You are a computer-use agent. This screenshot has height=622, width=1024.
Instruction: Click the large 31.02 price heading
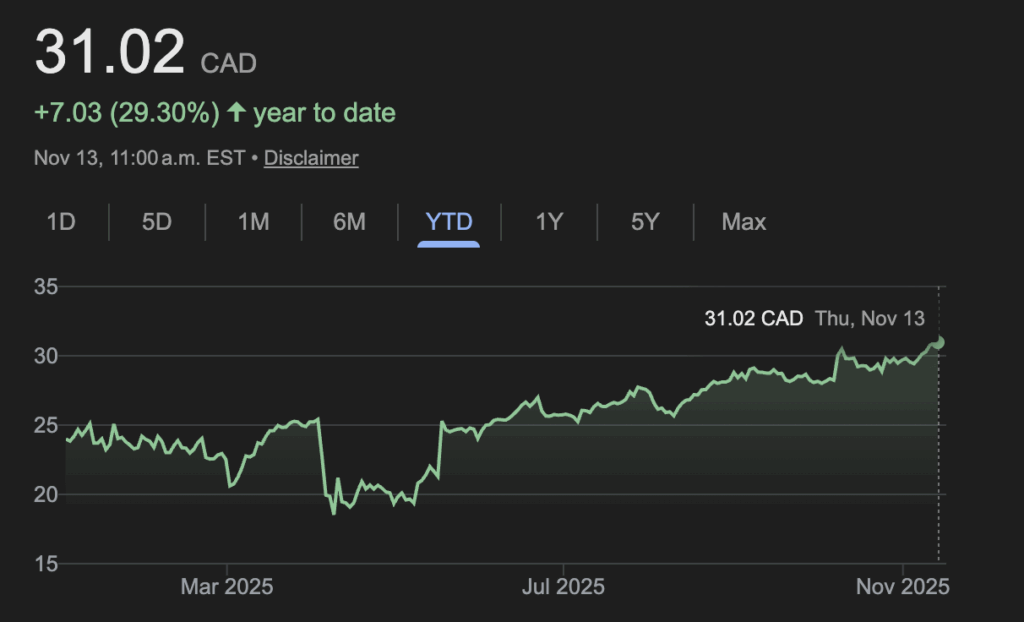coord(110,52)
